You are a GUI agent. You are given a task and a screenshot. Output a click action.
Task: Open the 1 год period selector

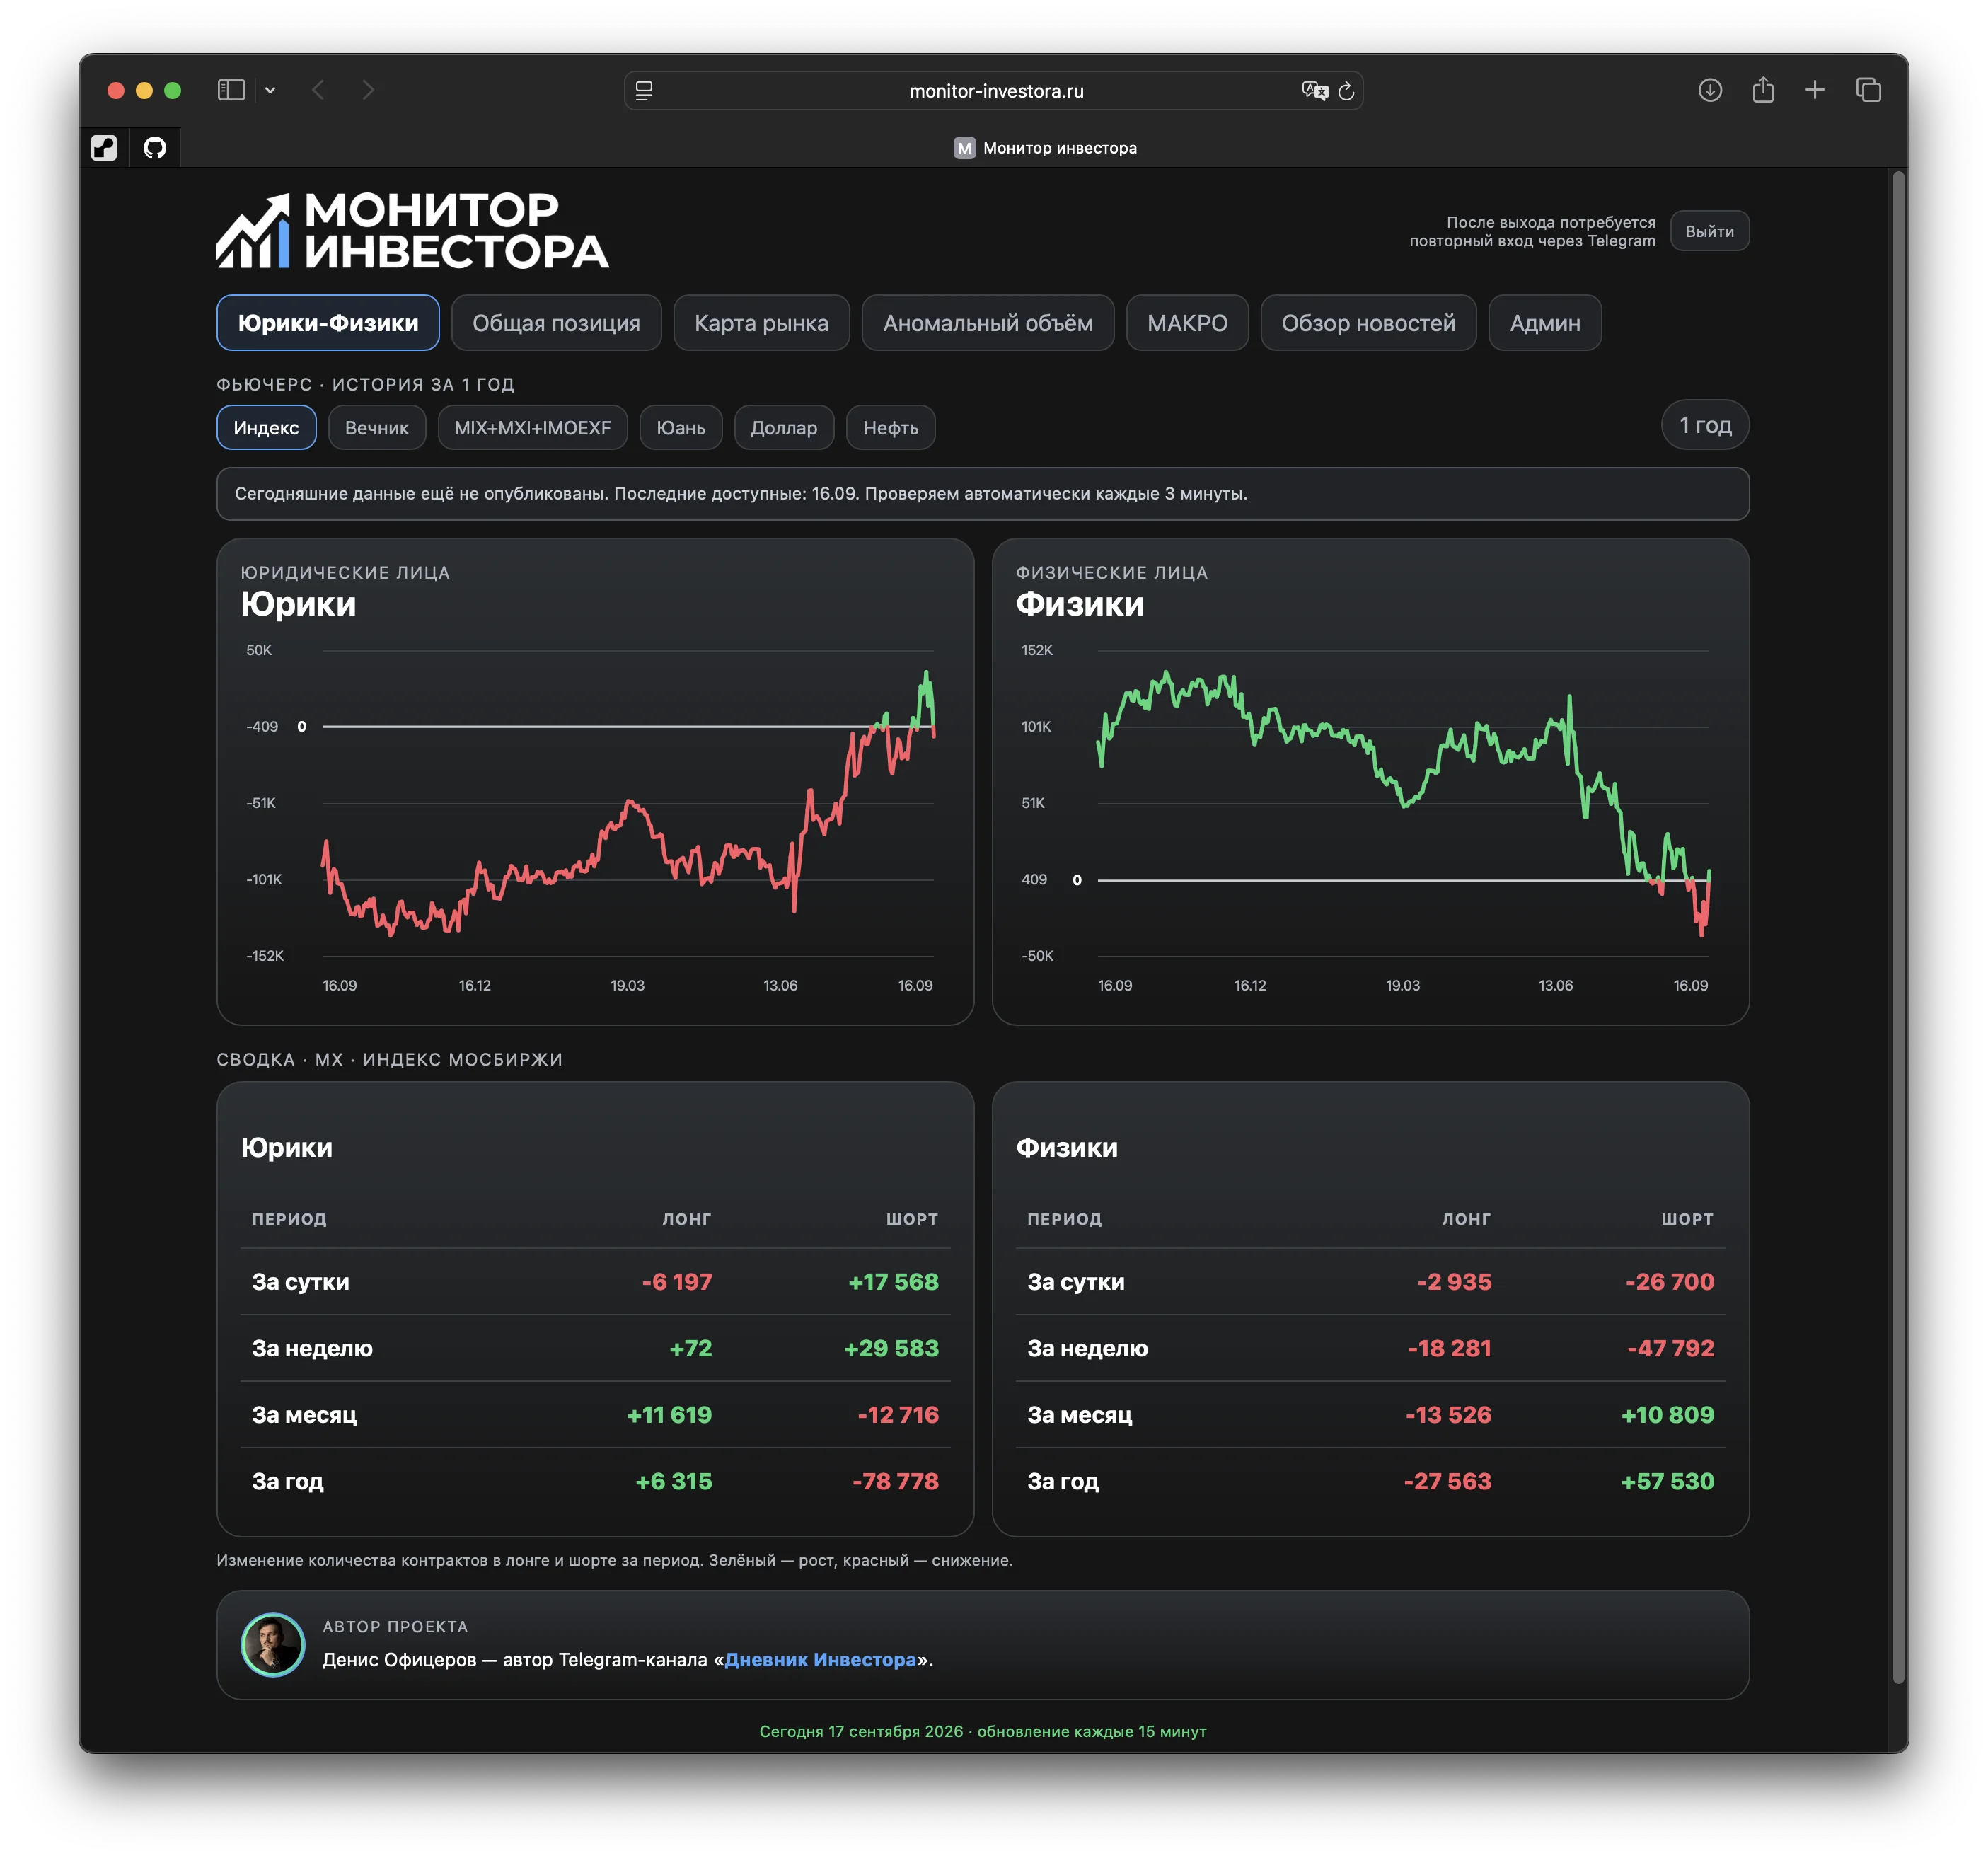1705,425
